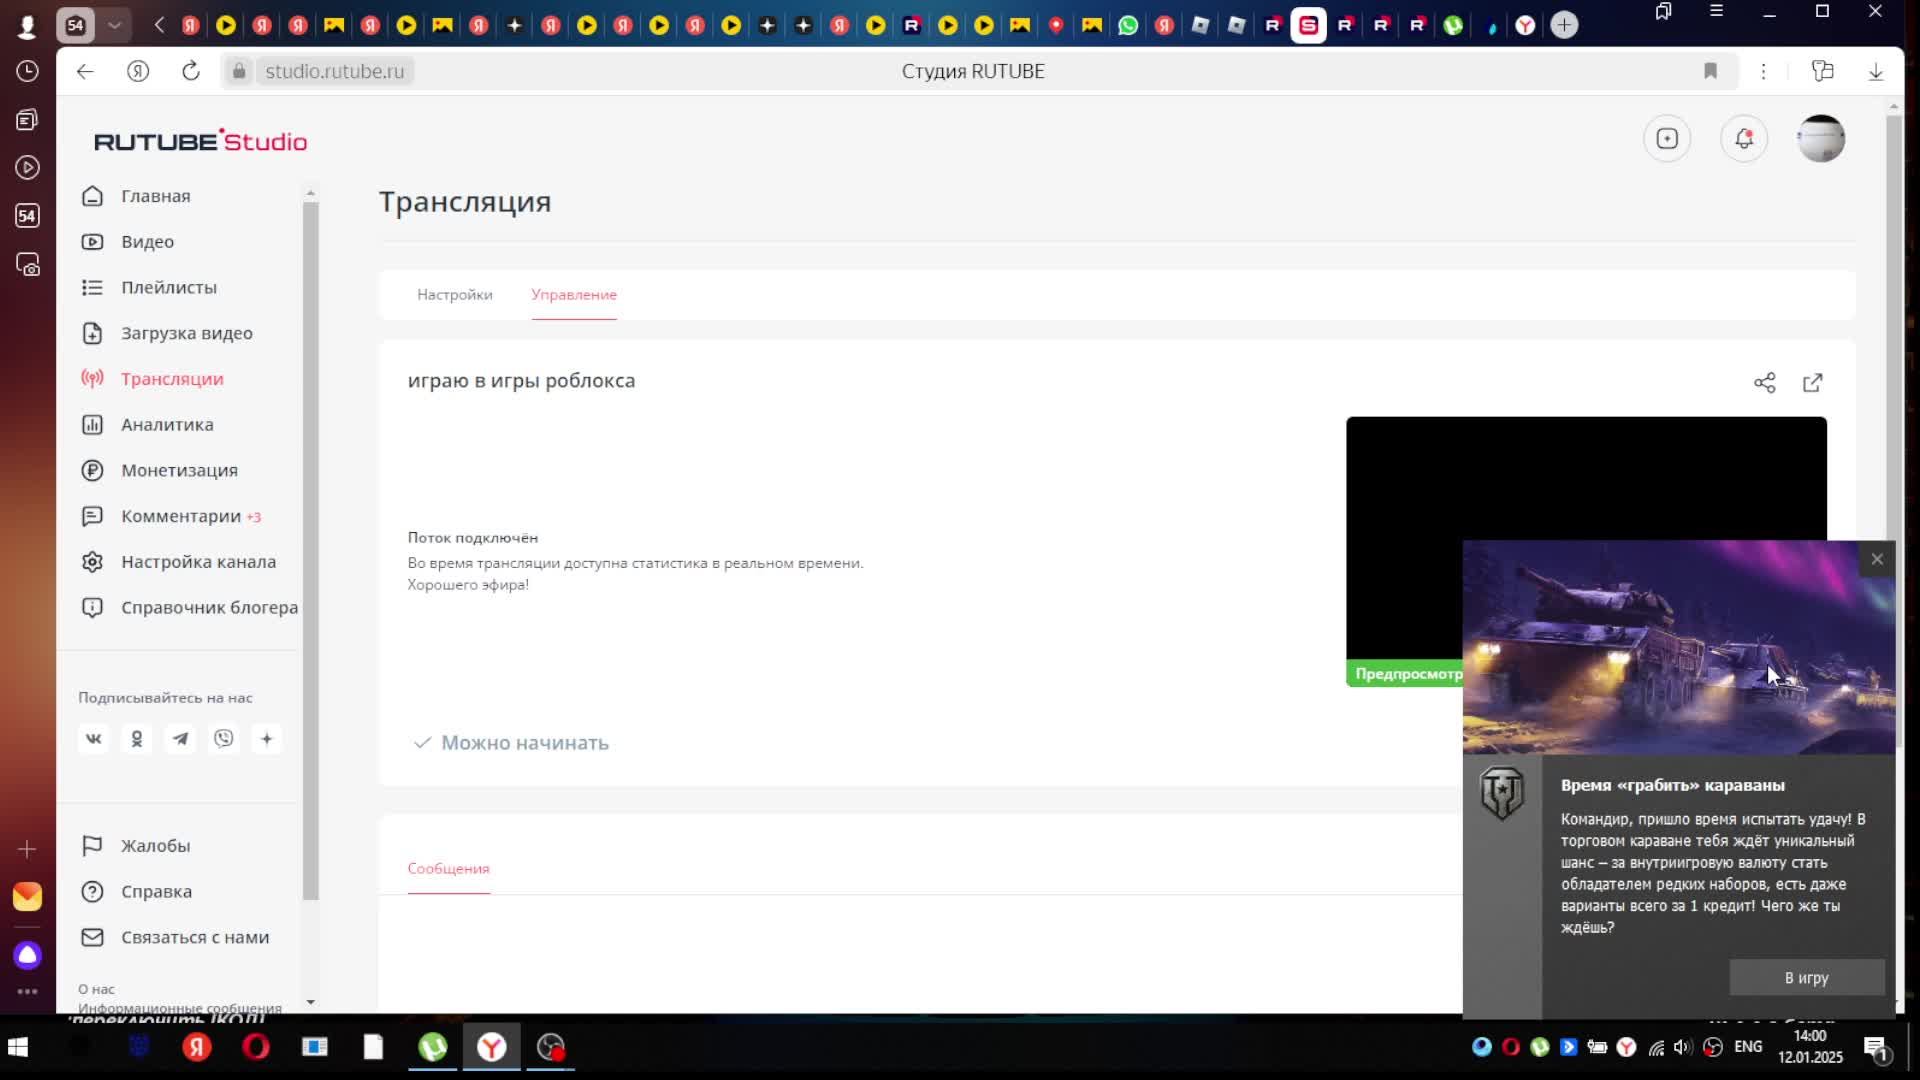Screen dimensions: 1920x1080
Task: Open the stream in a new window icon
Action: pos(1812,383)
